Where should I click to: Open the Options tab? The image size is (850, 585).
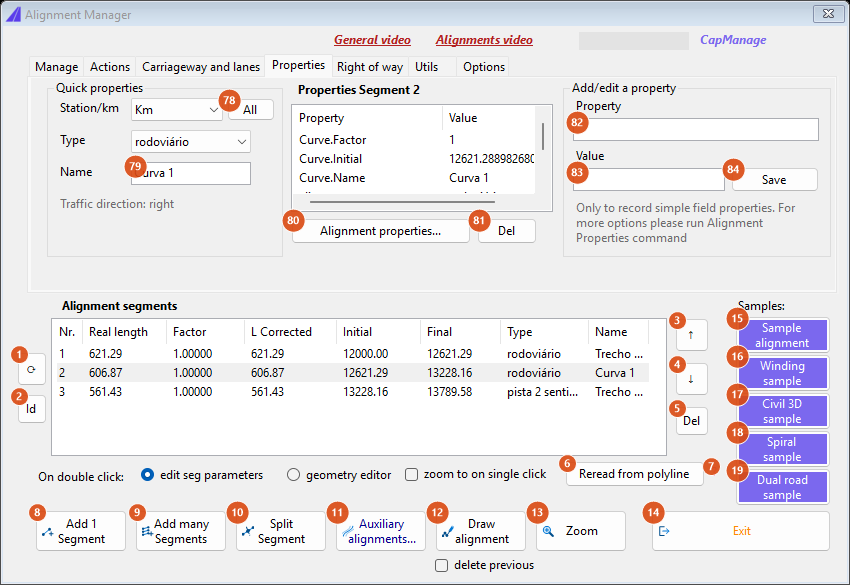(x=484, y=67)
